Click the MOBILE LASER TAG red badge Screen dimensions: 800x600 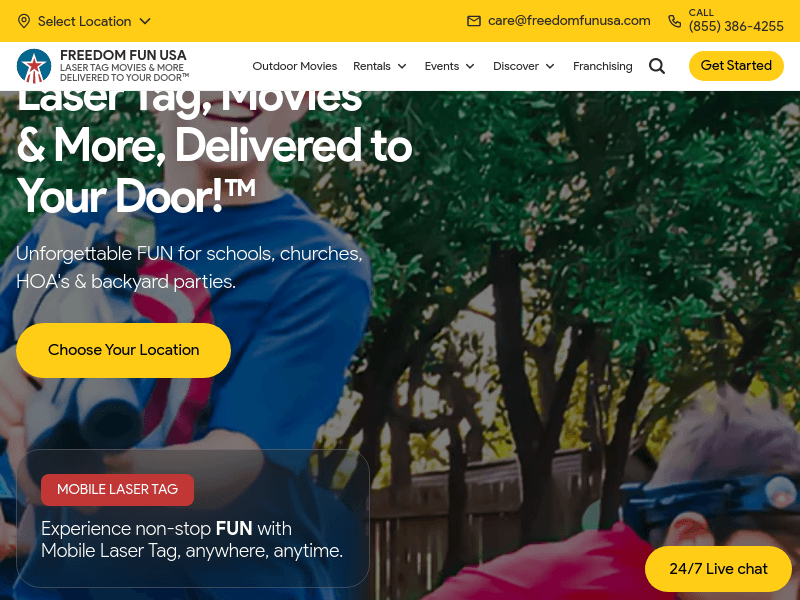click(x=117, y=489)
